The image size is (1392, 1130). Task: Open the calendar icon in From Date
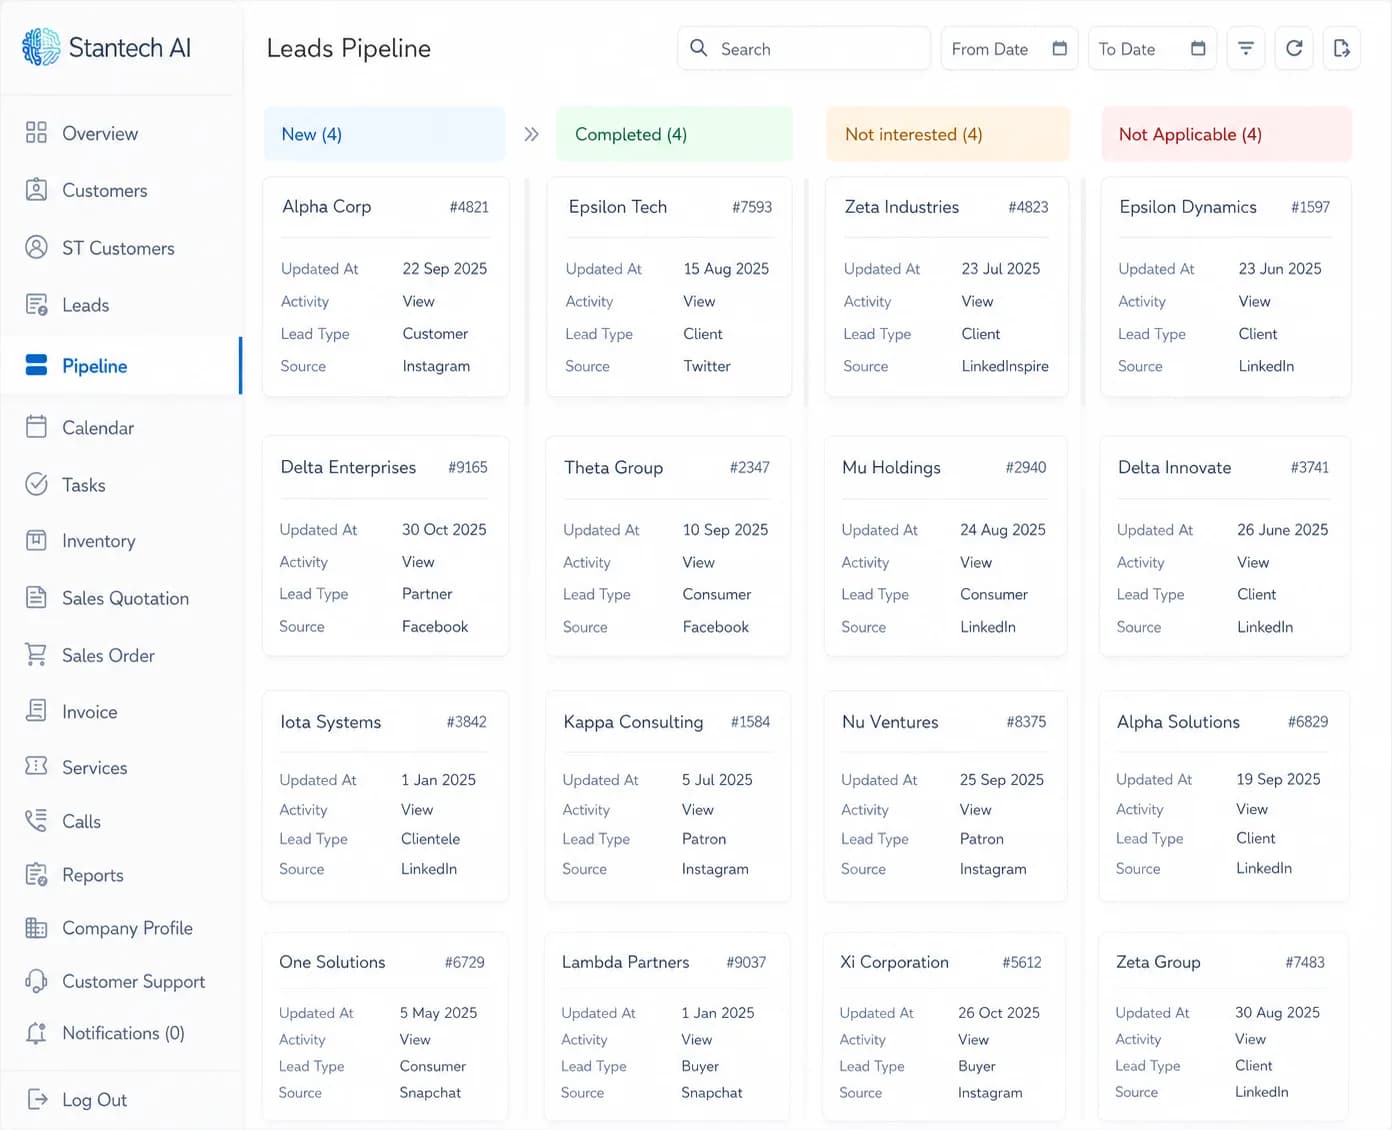pyautogui.click(x=1060, y=48)
